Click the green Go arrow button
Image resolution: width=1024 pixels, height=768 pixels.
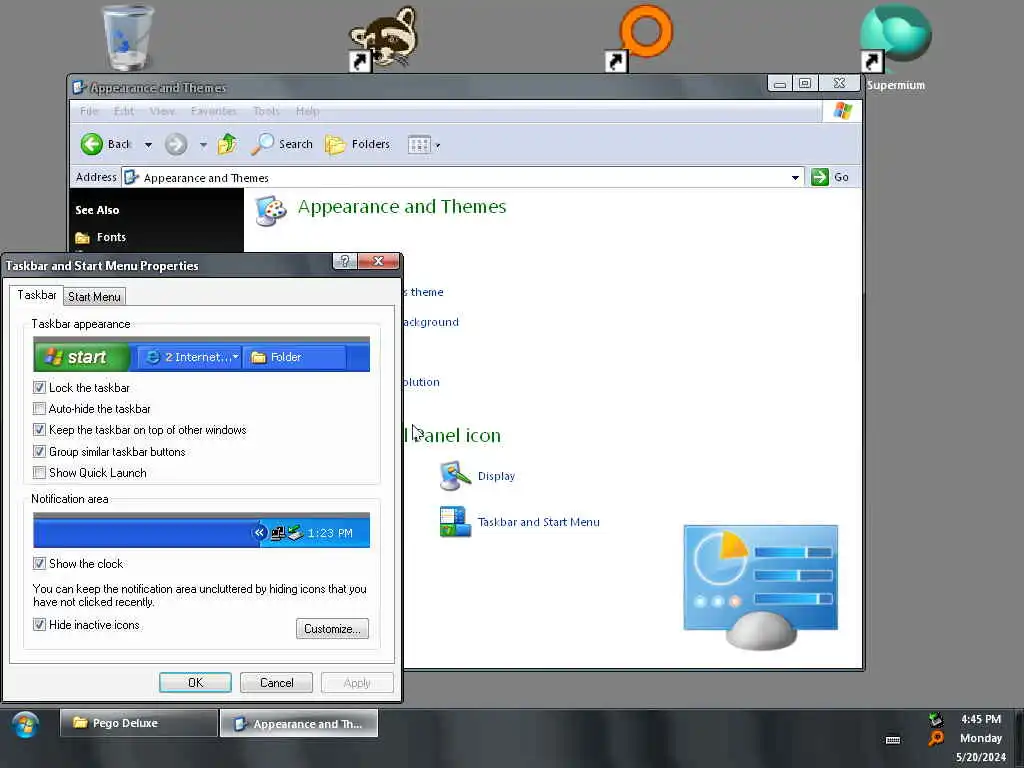[820, 177]
